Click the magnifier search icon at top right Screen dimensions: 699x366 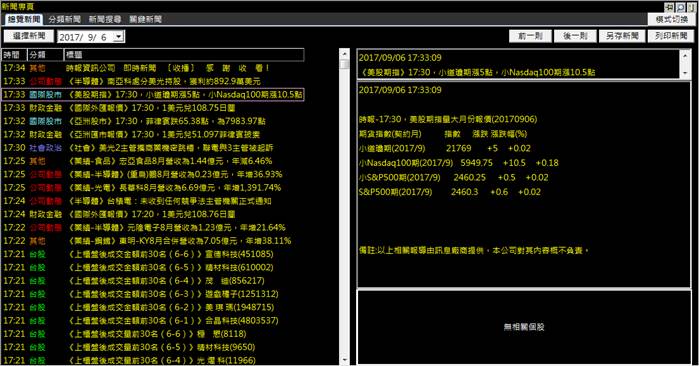coord(680,7)
